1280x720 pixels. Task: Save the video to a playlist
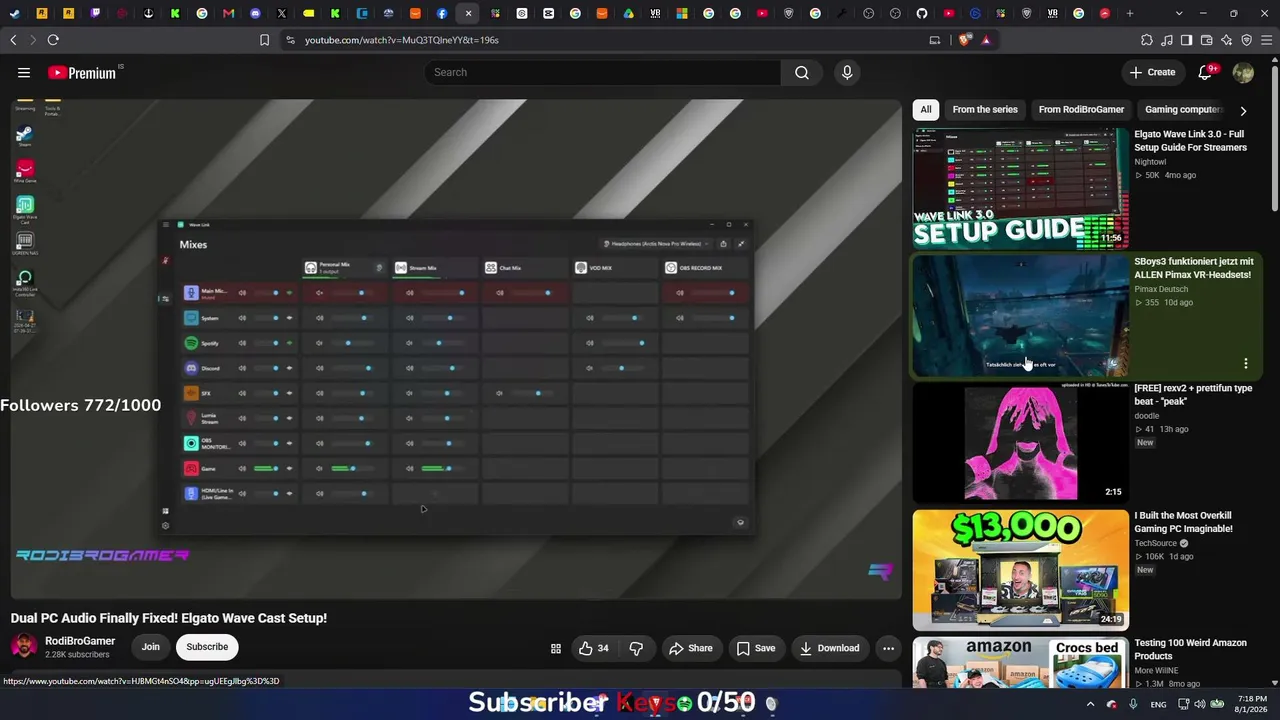coord(756,648)
